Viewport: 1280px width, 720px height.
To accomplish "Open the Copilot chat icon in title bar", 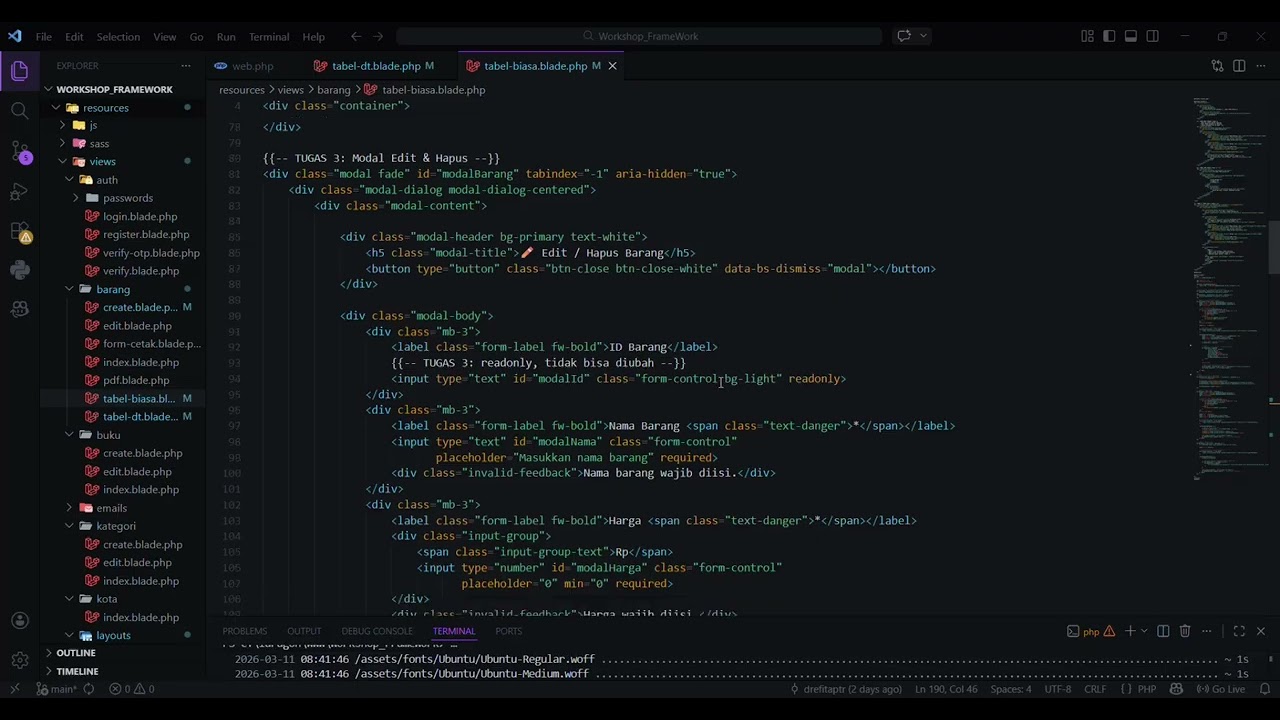I will pos(904,36).
